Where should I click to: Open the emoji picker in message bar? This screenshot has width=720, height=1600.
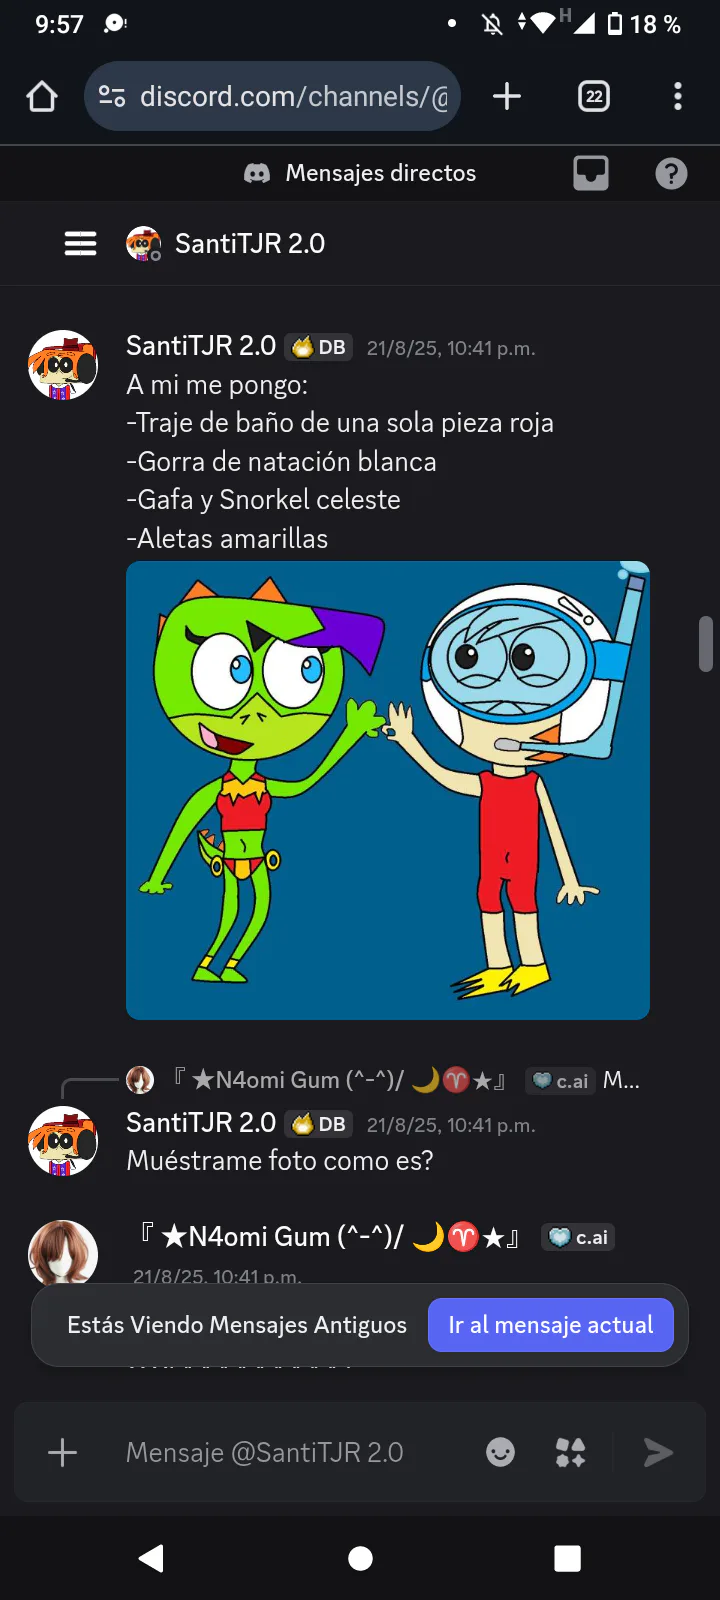coord(501,1452)
